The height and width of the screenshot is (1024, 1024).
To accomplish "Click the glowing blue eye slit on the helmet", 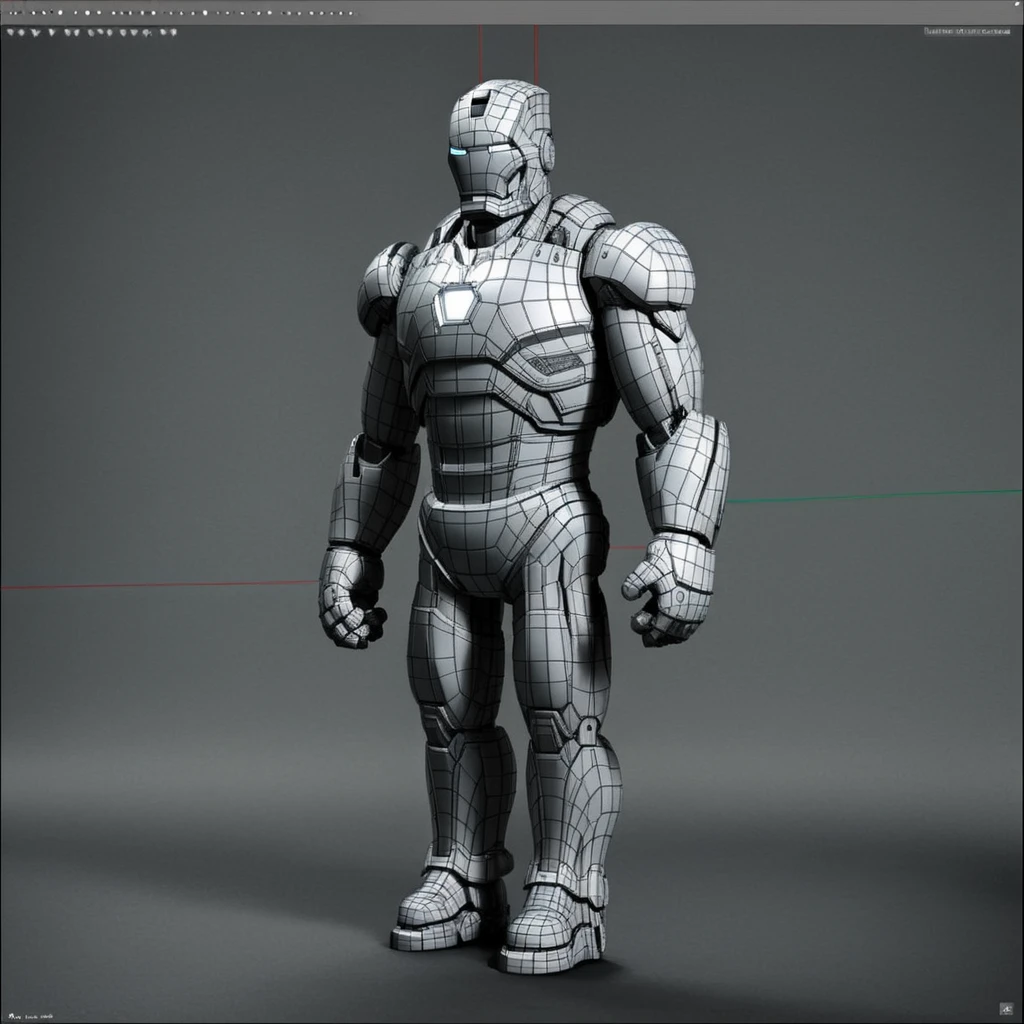I will tap(457, 153).
